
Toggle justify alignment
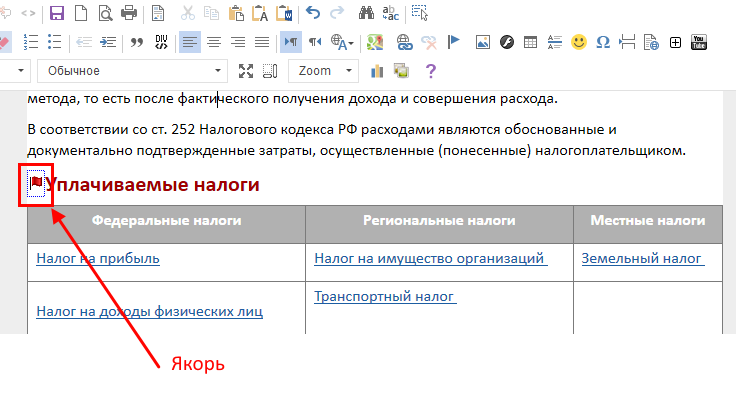click(x=262, y=42)
